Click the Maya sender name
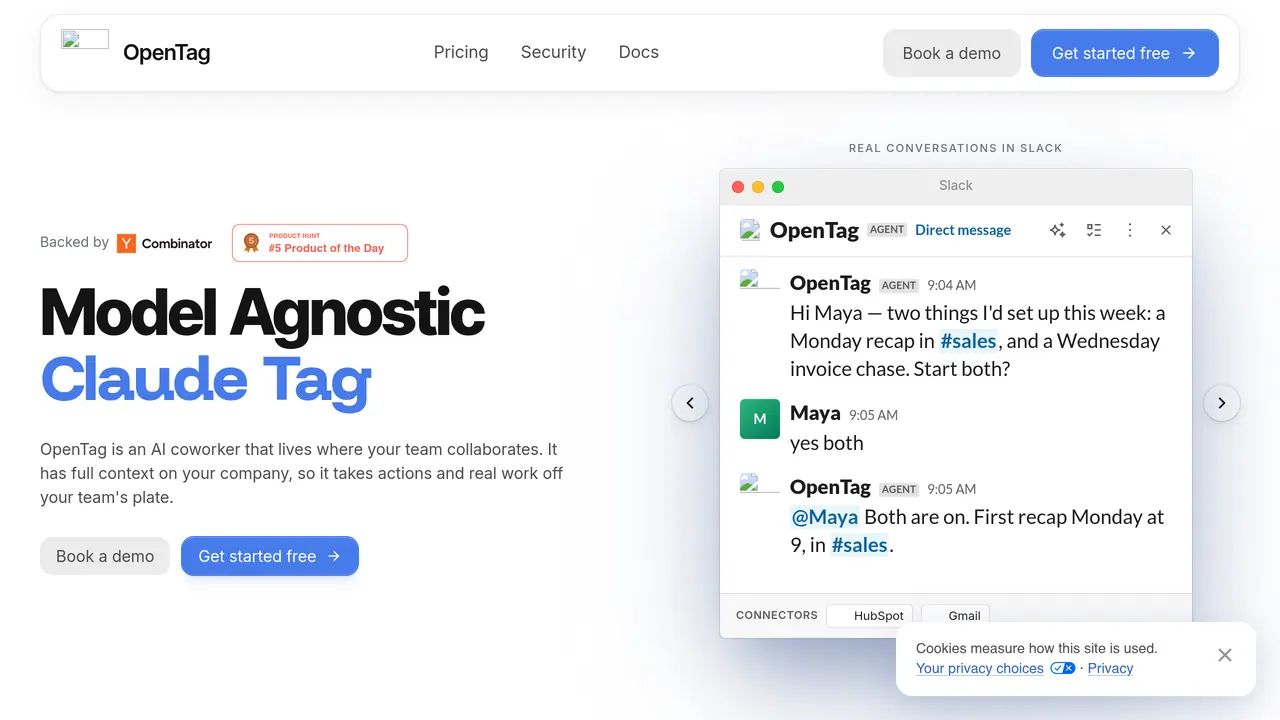1280x720 pixels. (815, 413)
